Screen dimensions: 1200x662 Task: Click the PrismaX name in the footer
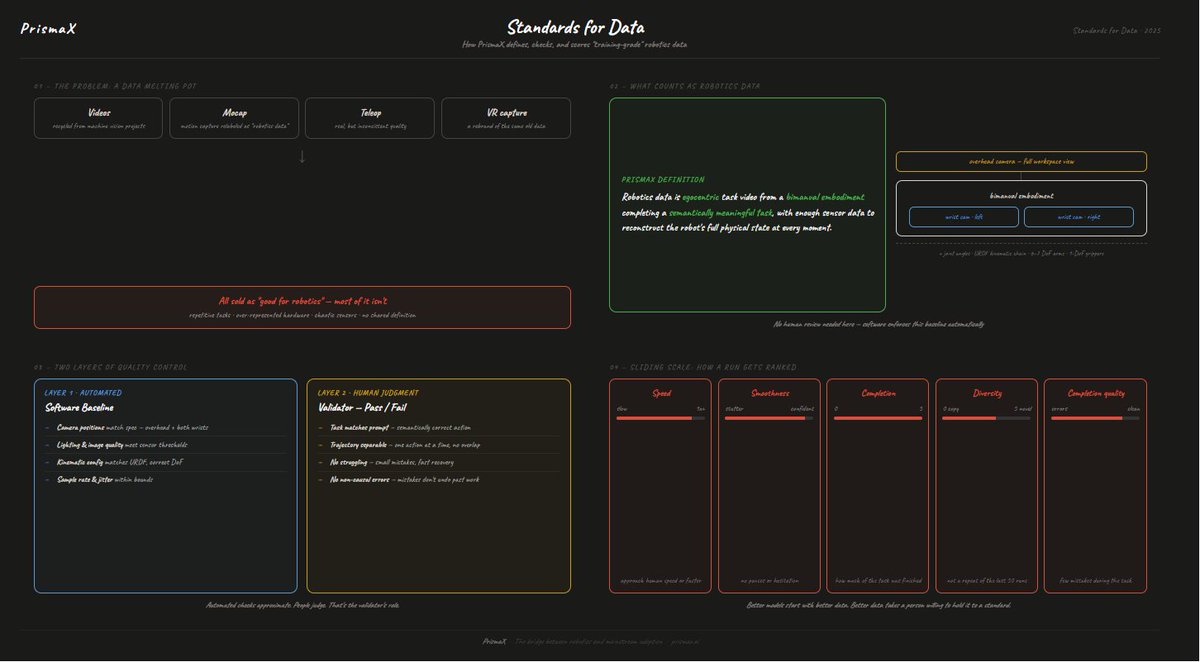point(495,641)
